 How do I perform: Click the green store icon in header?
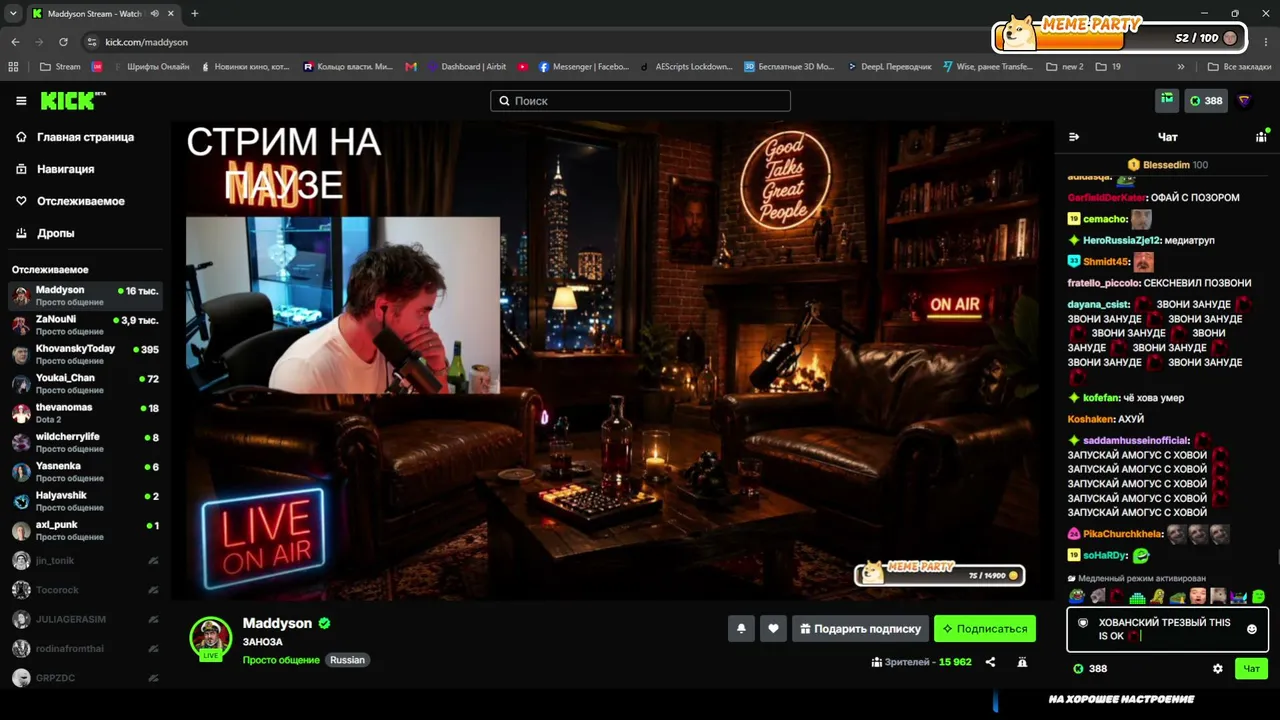[1167, 100]
